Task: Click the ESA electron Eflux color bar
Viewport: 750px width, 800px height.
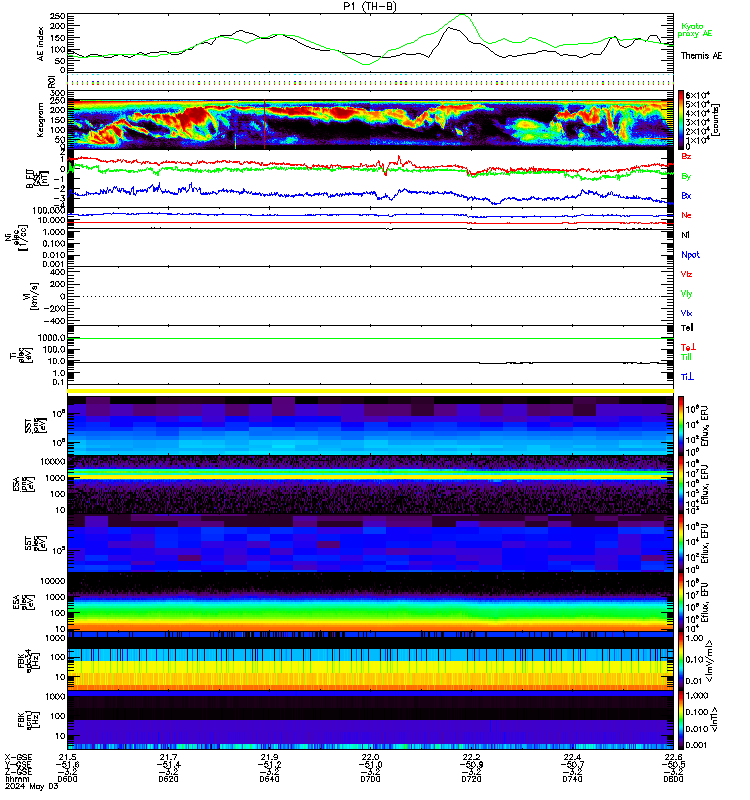Action: 681,602
